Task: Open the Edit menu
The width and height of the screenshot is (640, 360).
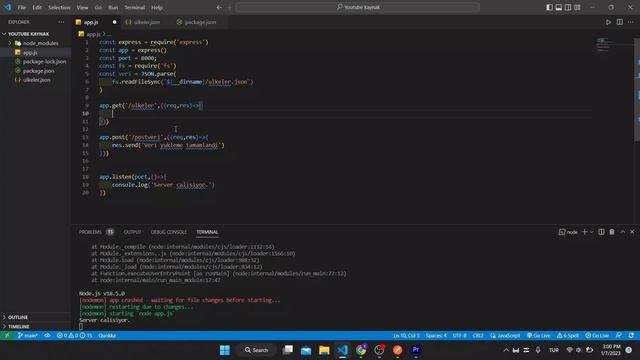Action: point(37,7)
